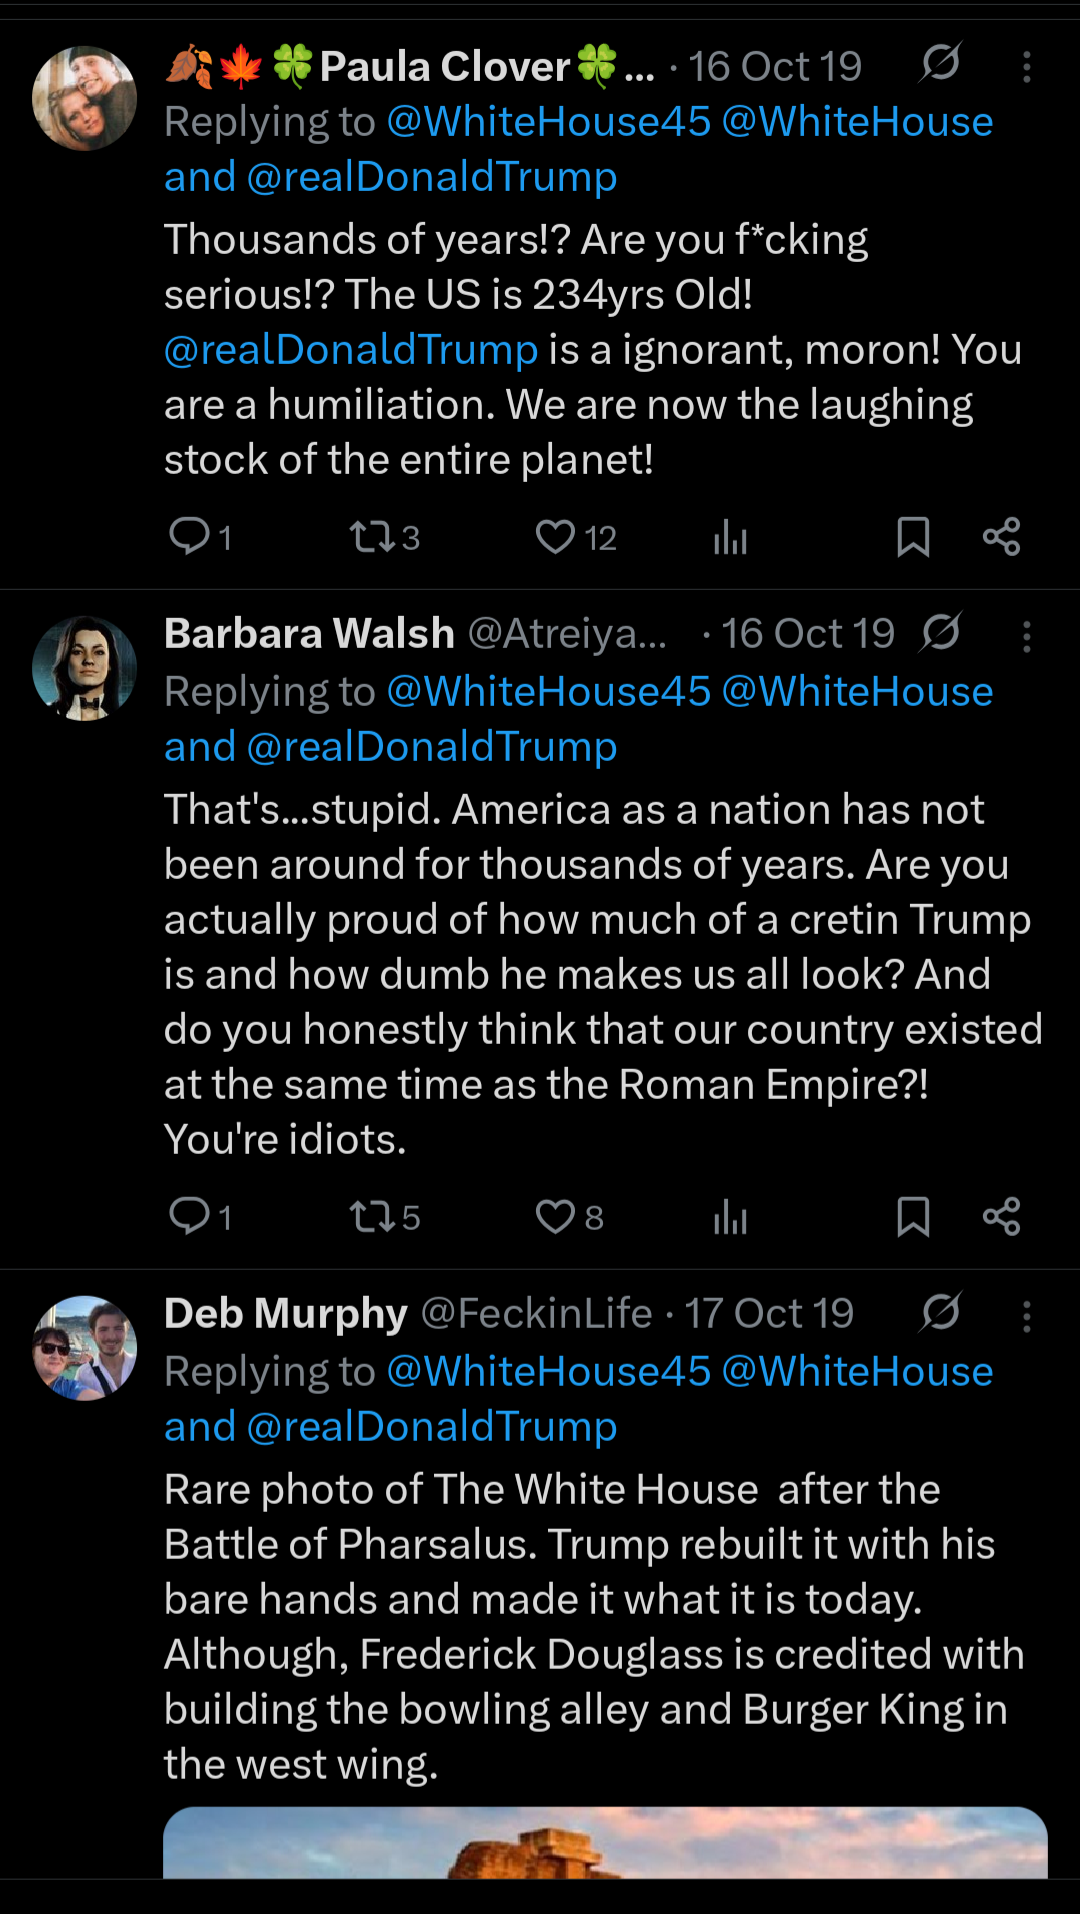The image size is (1080, 1914).
Task: Share Paula Clover's tweet
Action: [x=1001, y=537]
